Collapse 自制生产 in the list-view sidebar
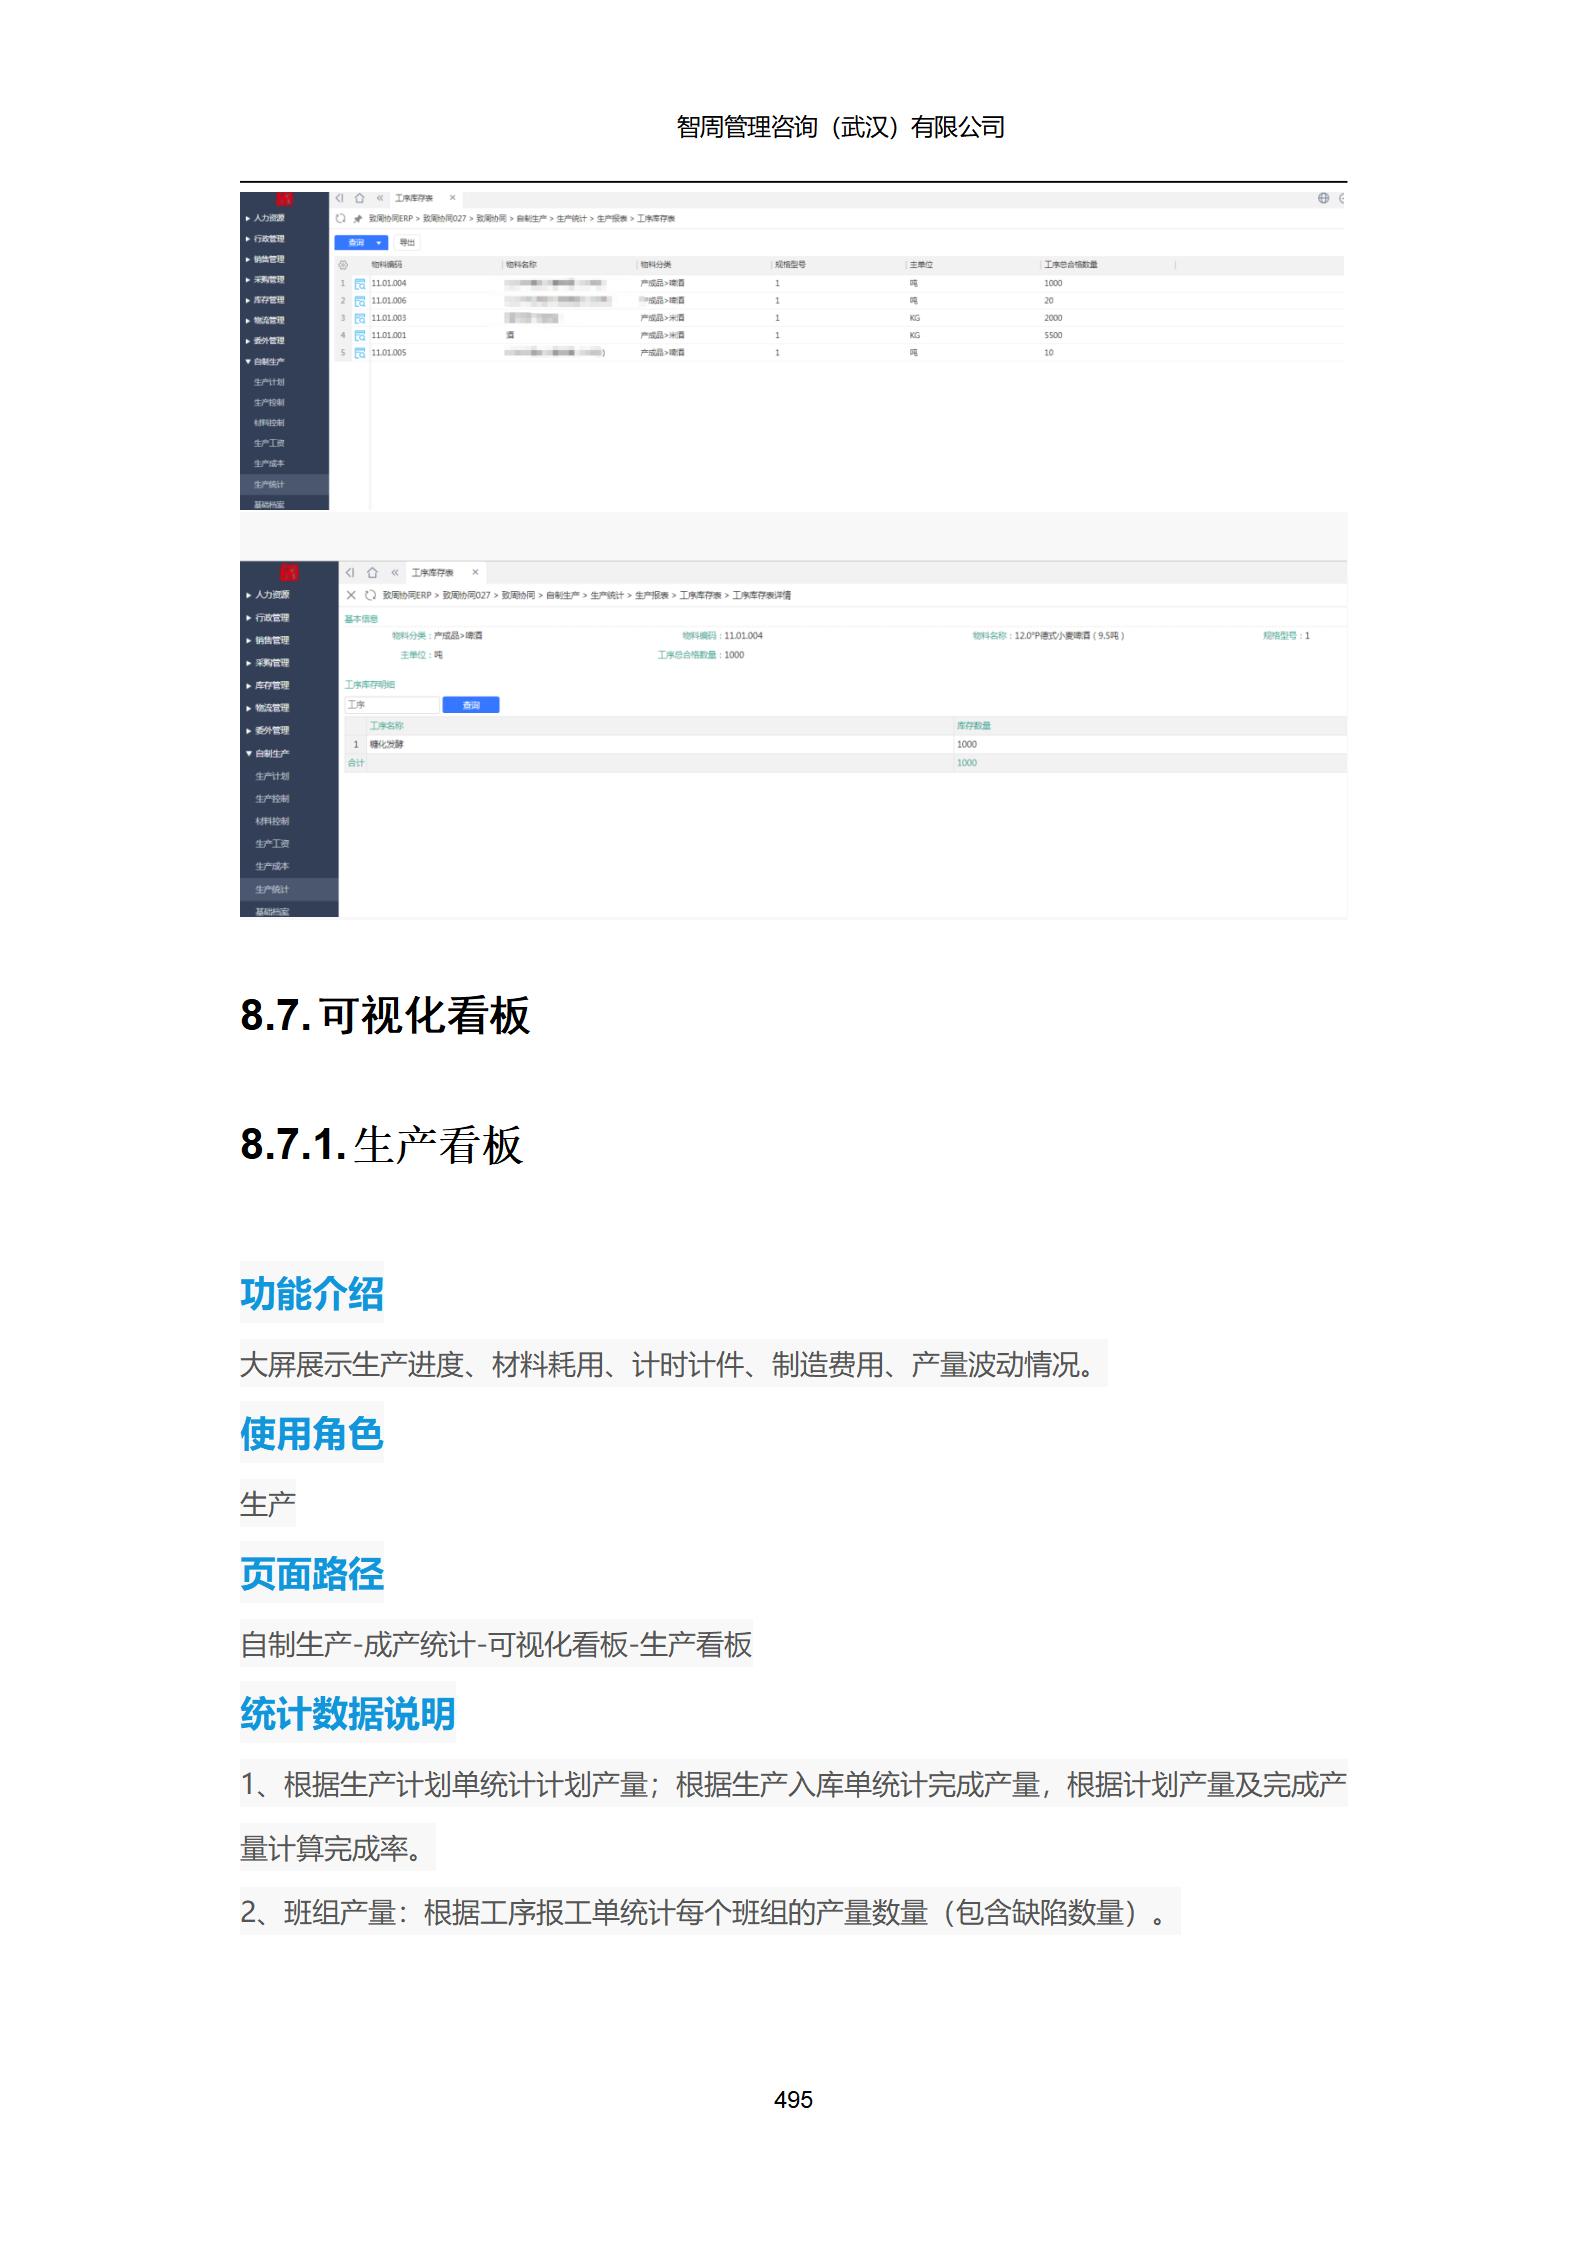1587x2245 pixels. (266, 362)
